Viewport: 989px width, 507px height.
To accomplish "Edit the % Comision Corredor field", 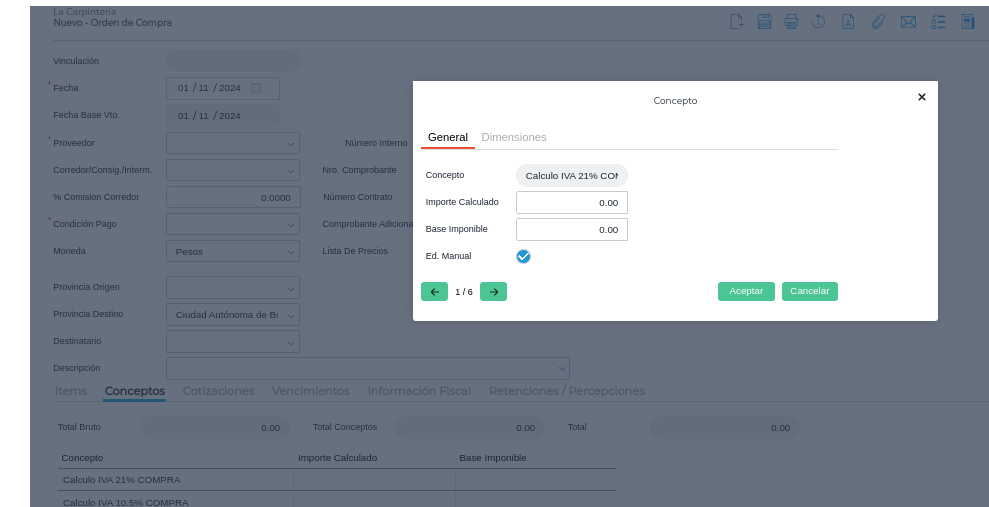I will (233, 197).
